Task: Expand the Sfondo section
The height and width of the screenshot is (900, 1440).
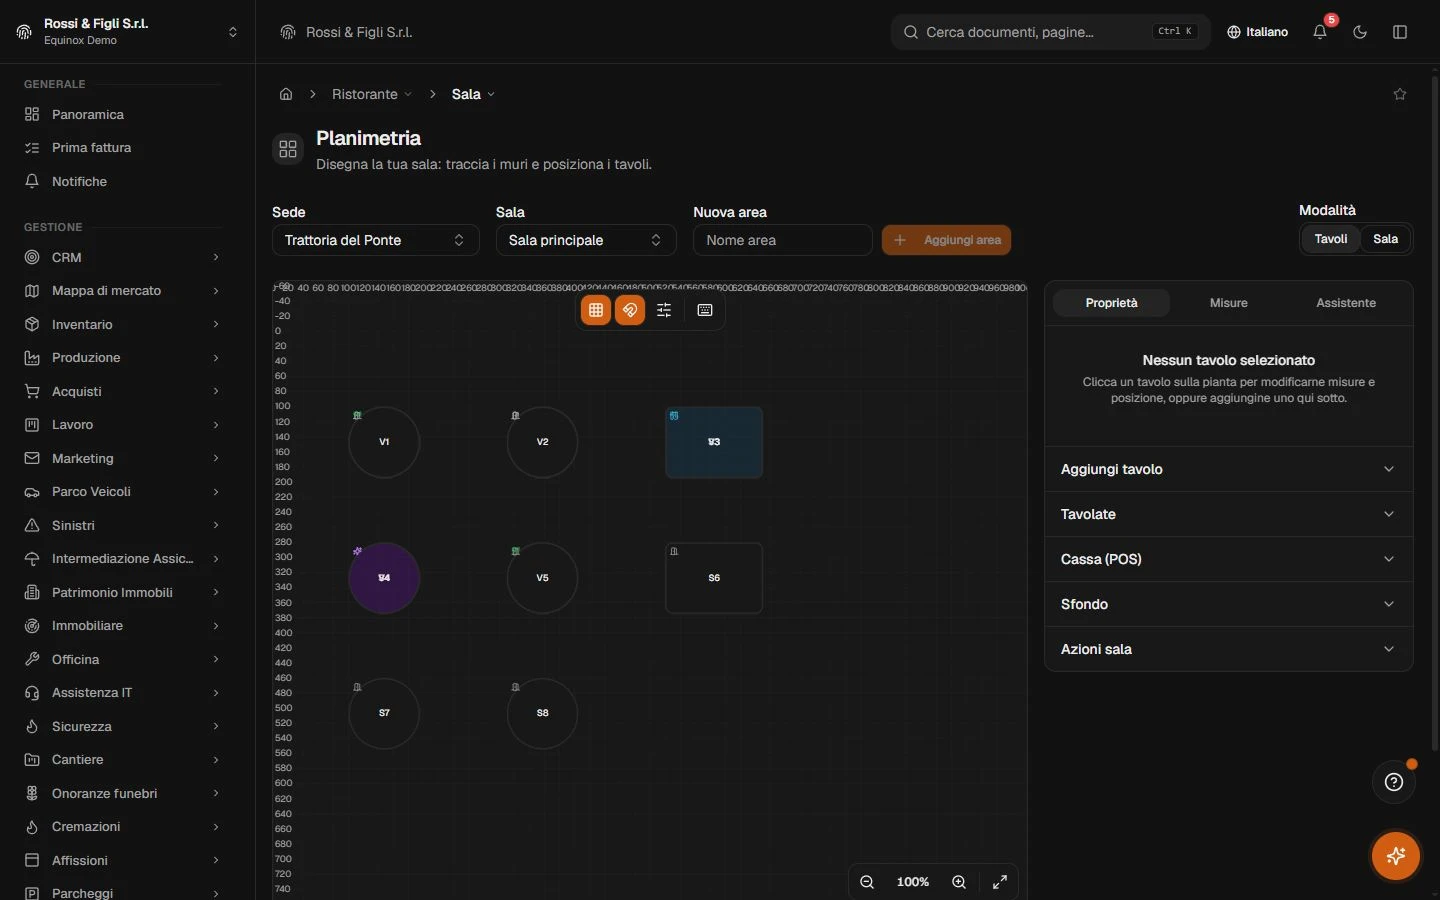Action: pyautogui.click(x=1228, y=604)
